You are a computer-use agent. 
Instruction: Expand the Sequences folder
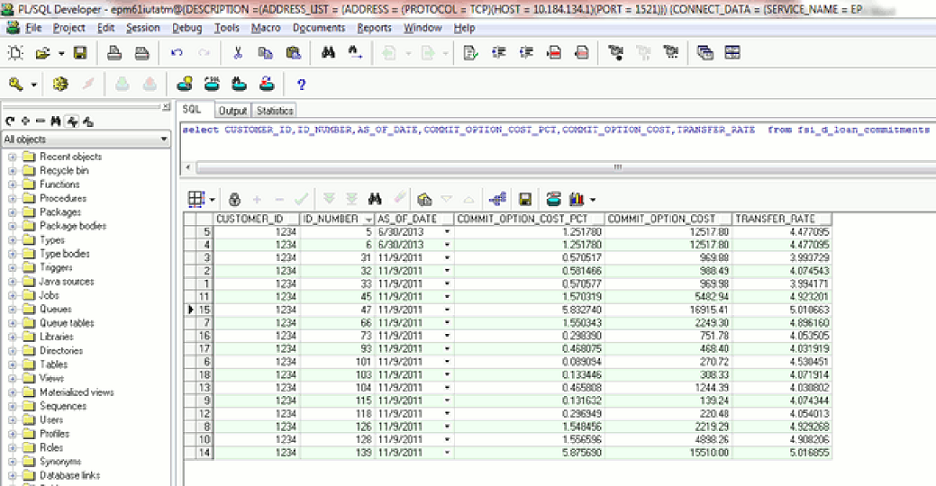click(x=12, y=406)
